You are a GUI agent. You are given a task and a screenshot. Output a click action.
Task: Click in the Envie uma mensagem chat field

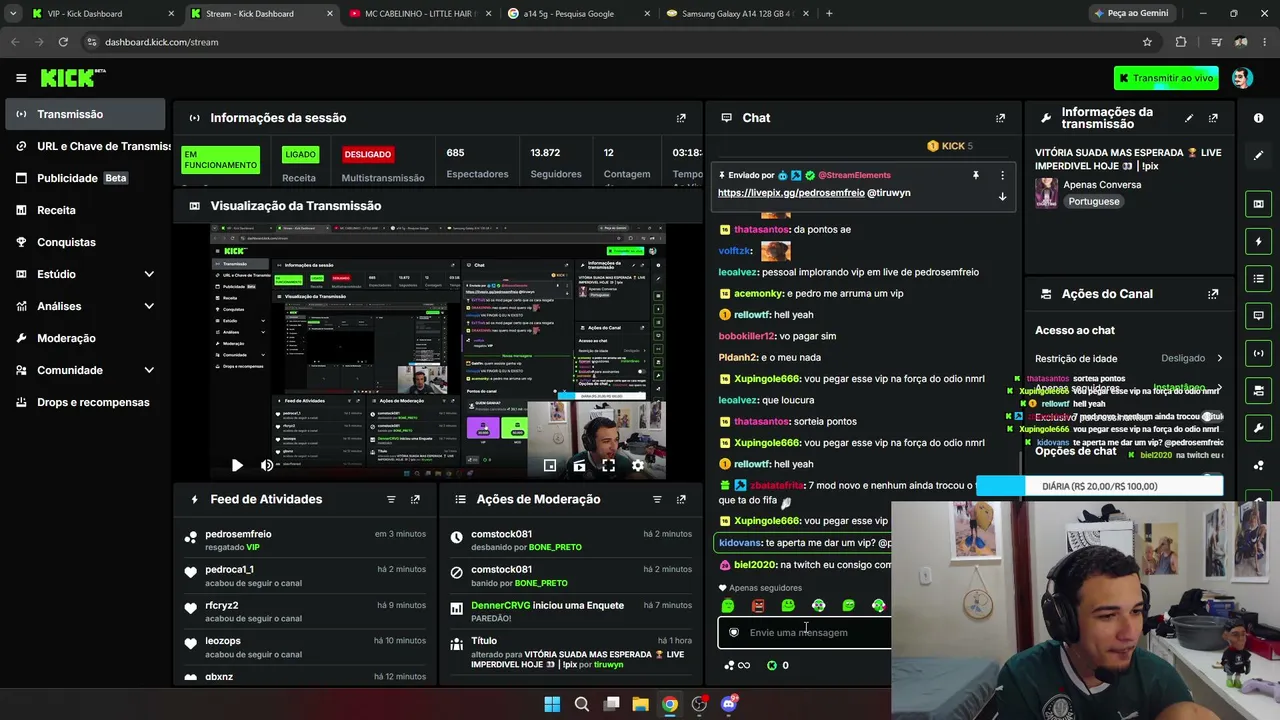pyautogui.click(x=805, y=632)
